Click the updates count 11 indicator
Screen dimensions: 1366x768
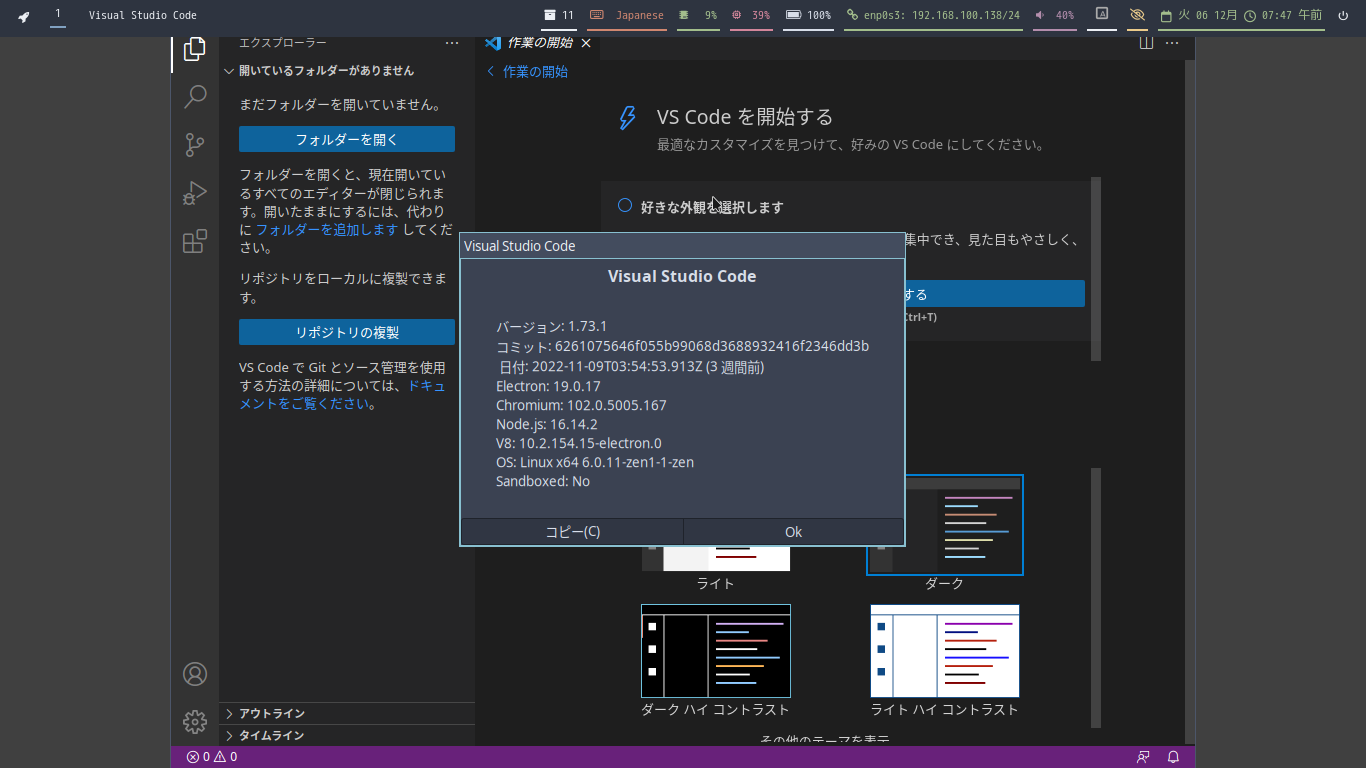(559, 15)
